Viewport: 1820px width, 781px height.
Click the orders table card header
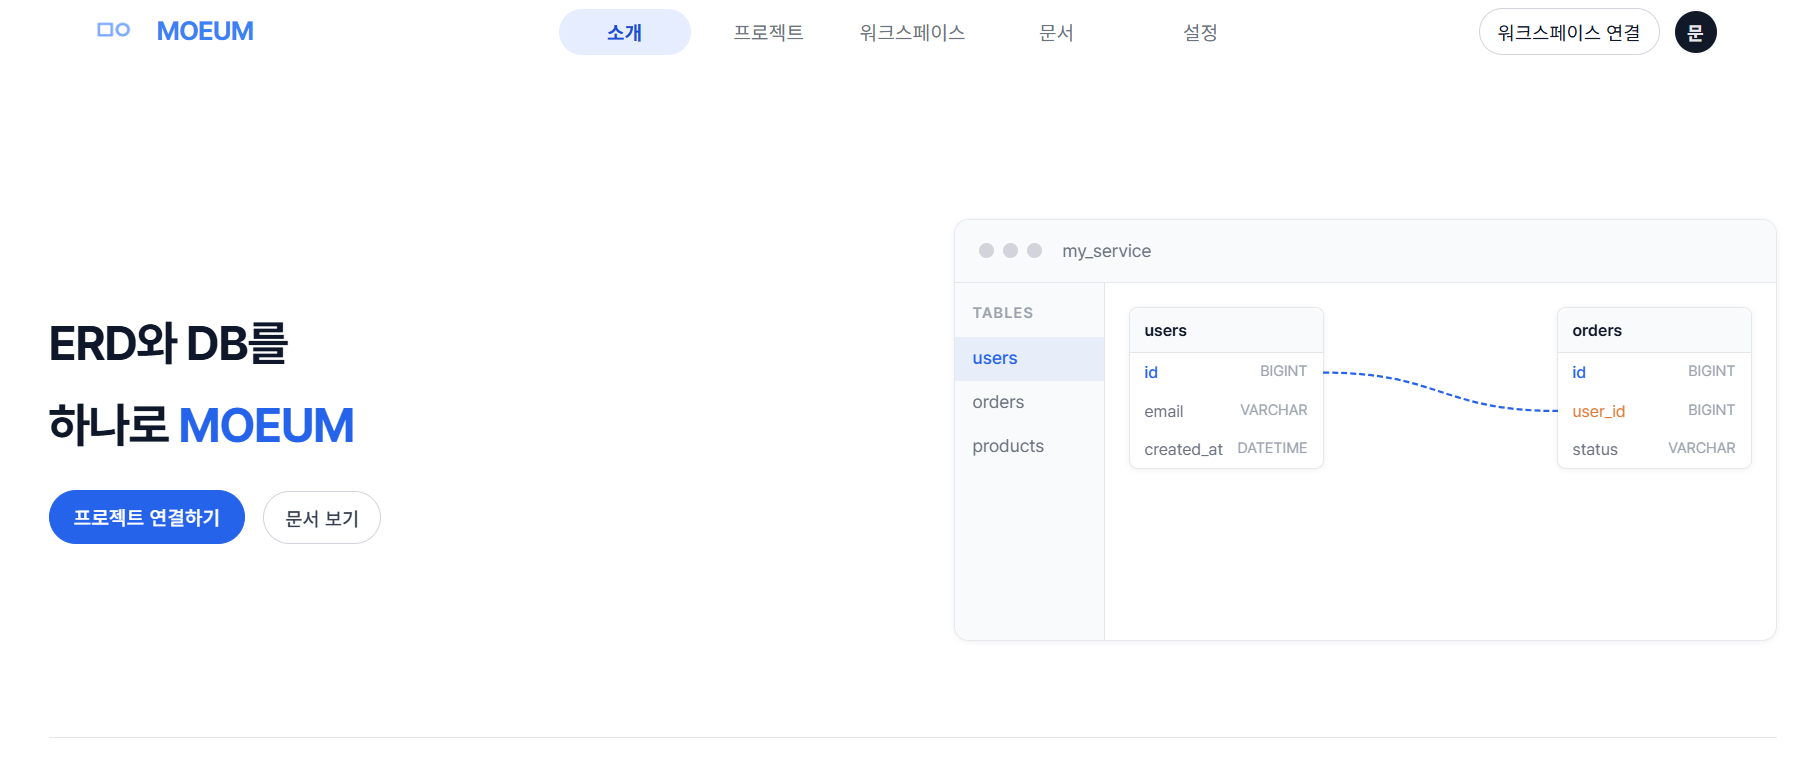(1654, 330)
